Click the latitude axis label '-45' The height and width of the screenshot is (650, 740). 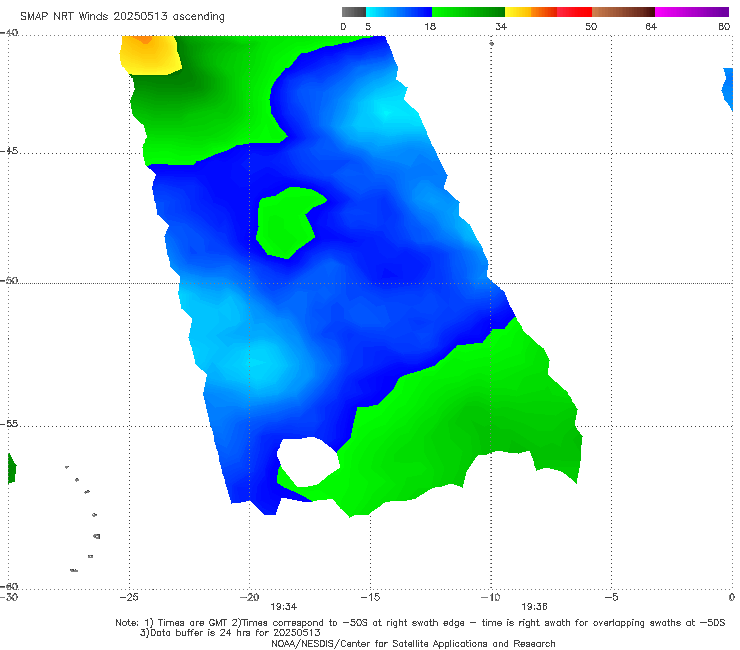pyautogui.click(x=9, y=151)
